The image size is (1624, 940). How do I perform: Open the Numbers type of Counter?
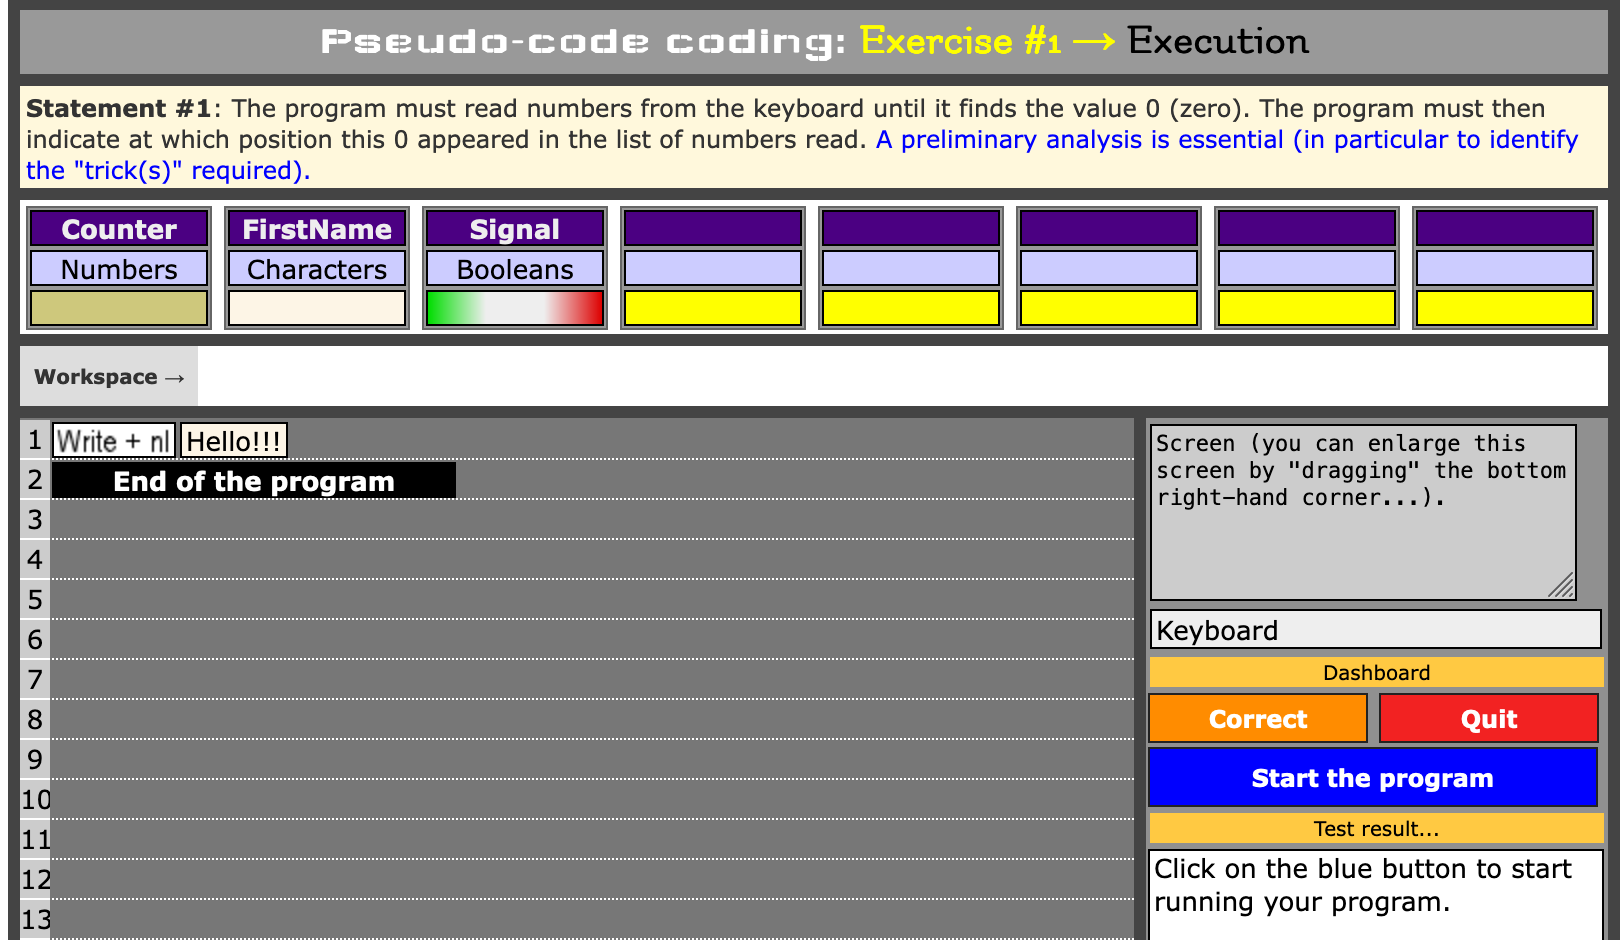coord(119,269)
